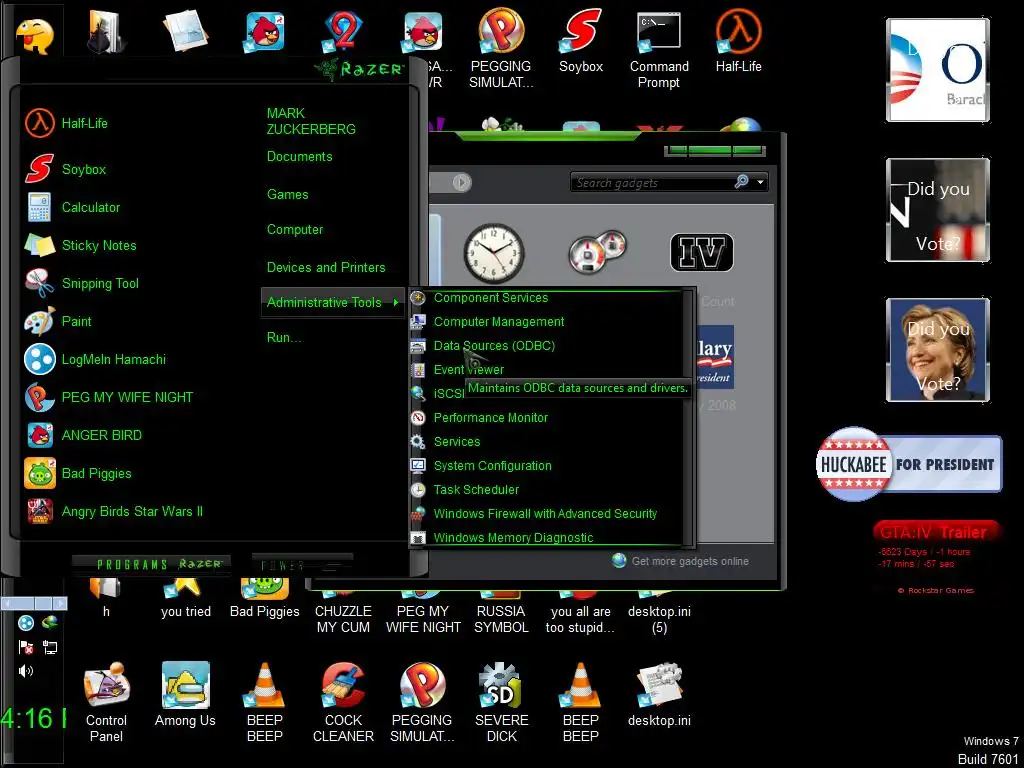Screen dimensions: 1024x768
Task: Click the POWER button in the start menu
Action: pyautogui.click(x=302, y=566)
